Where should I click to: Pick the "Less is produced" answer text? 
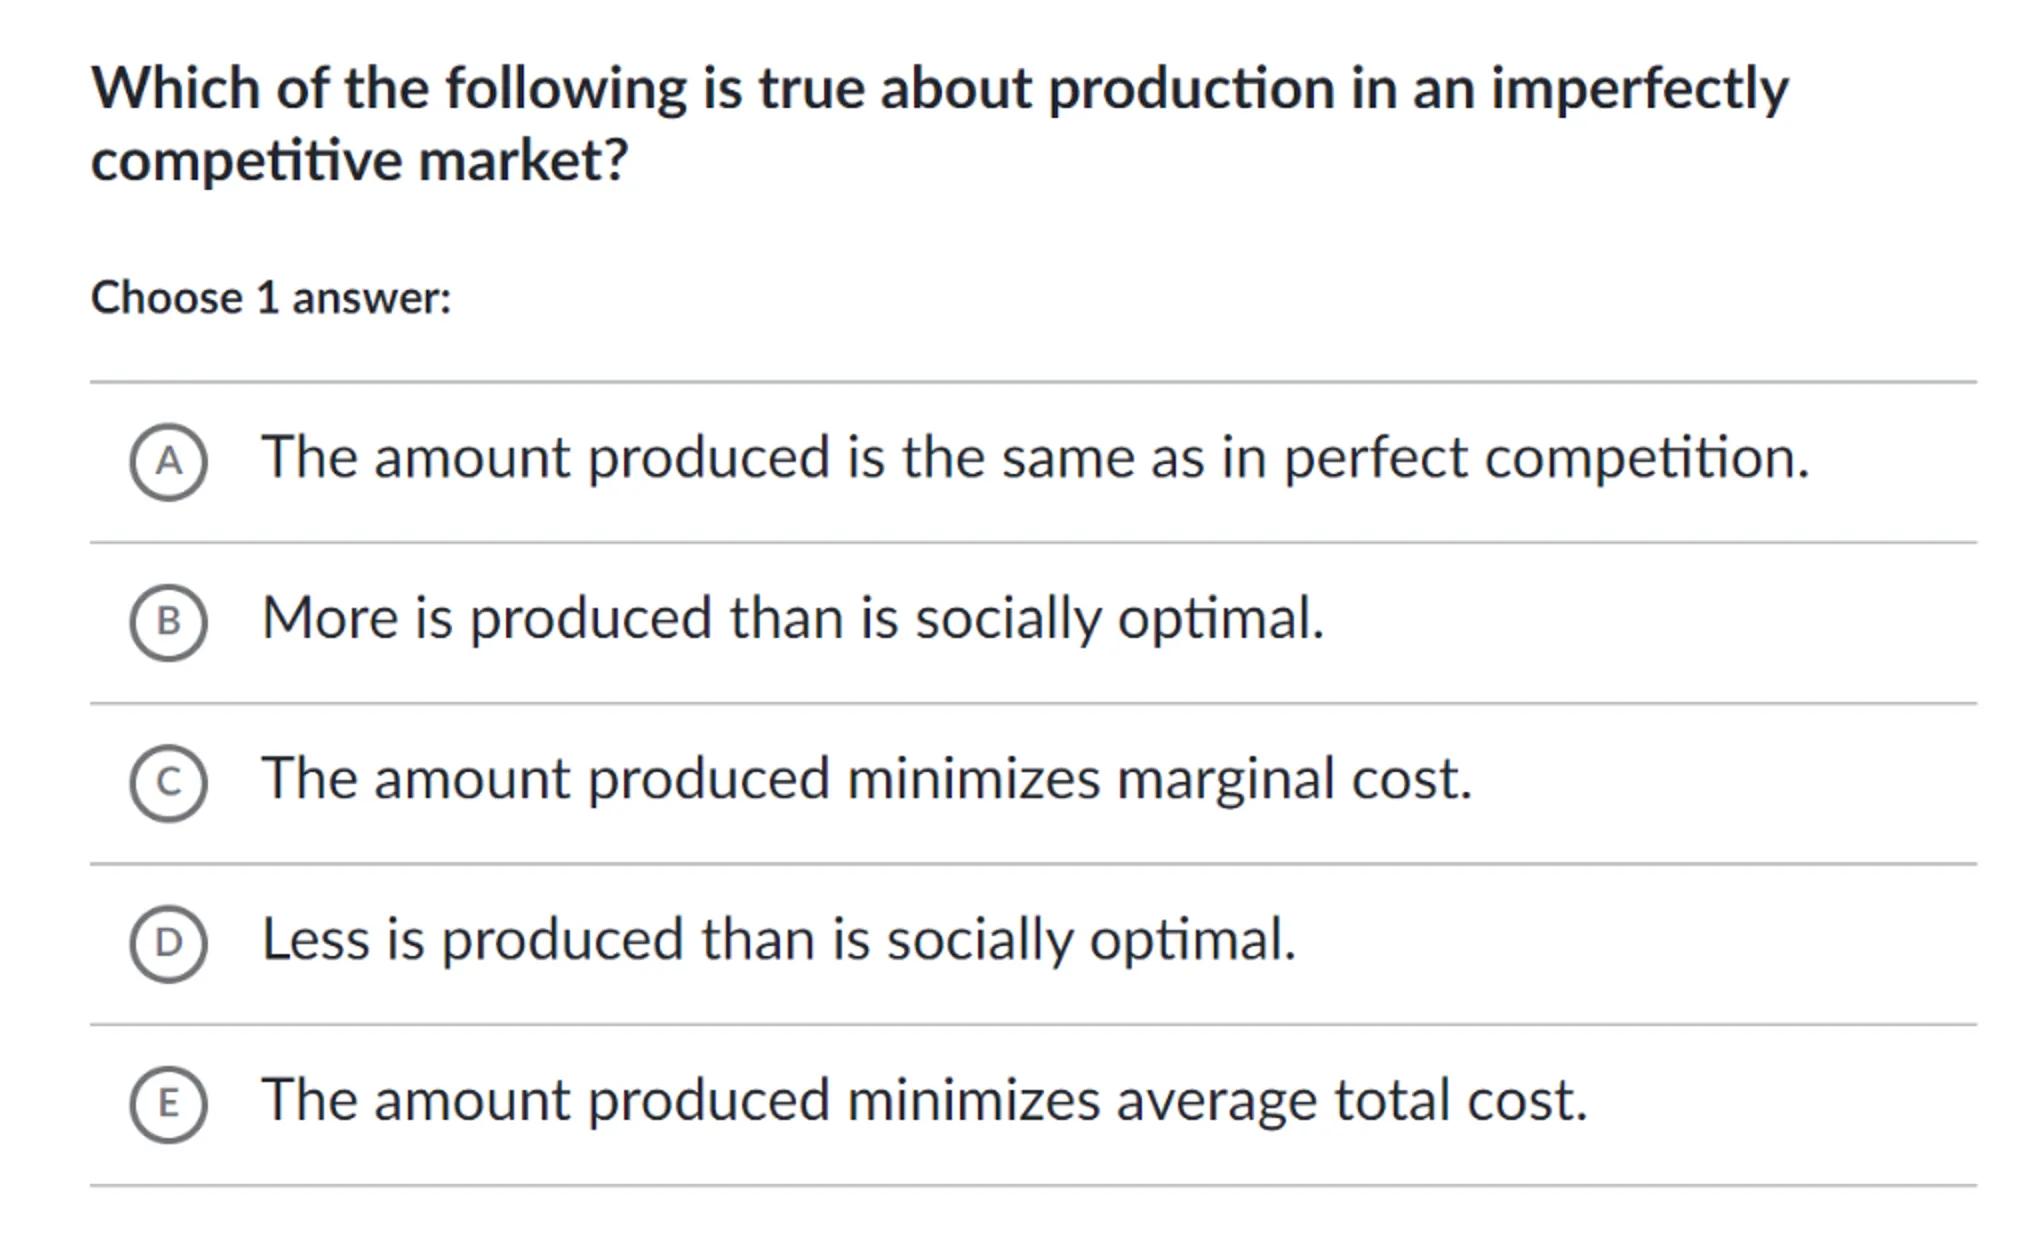point(778,940)
